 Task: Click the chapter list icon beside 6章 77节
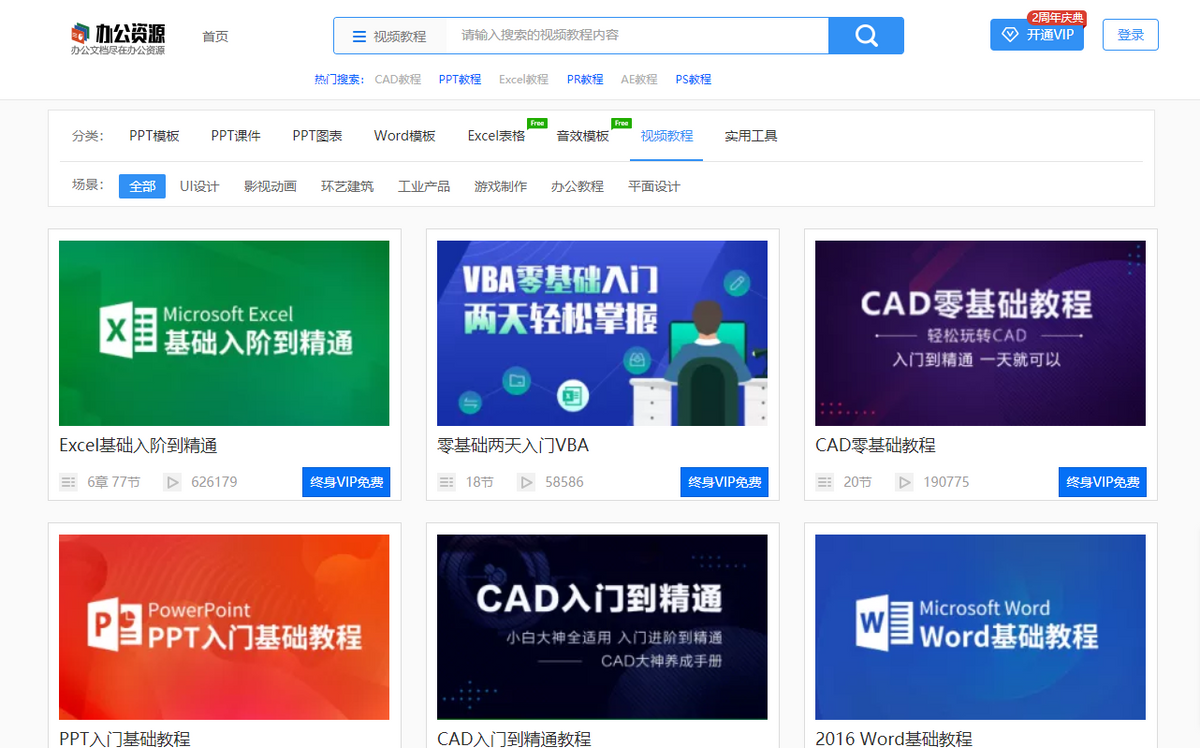click(68, 482)
